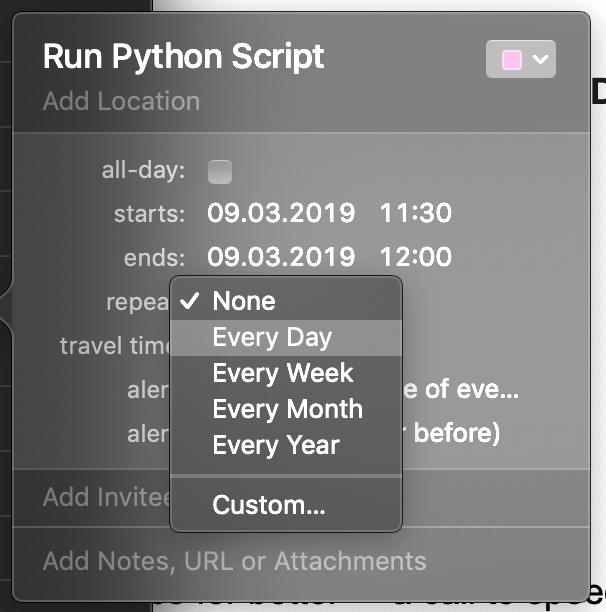Choose Every Year repeat option

click(286, 445)
